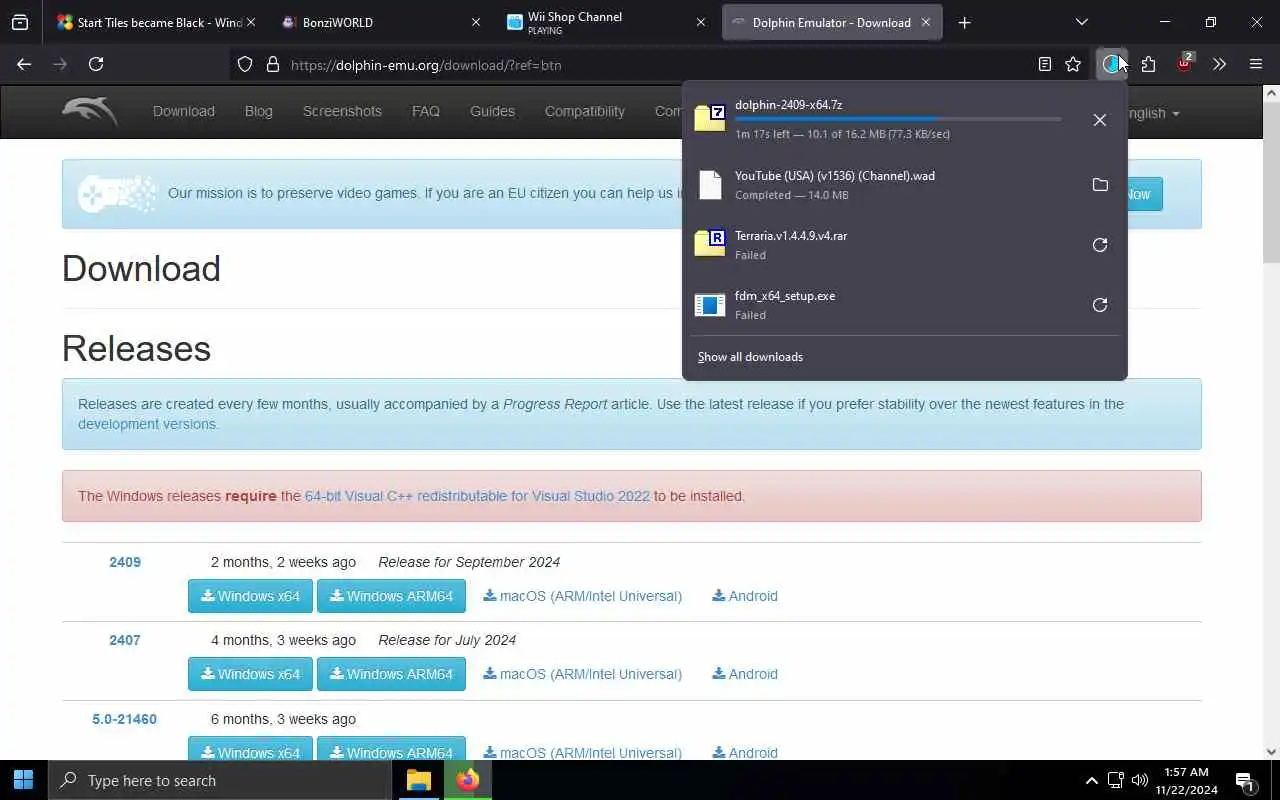Click the uBlock extension icon with badge 2
The image size is (1280, 800).
(1184, 64)
